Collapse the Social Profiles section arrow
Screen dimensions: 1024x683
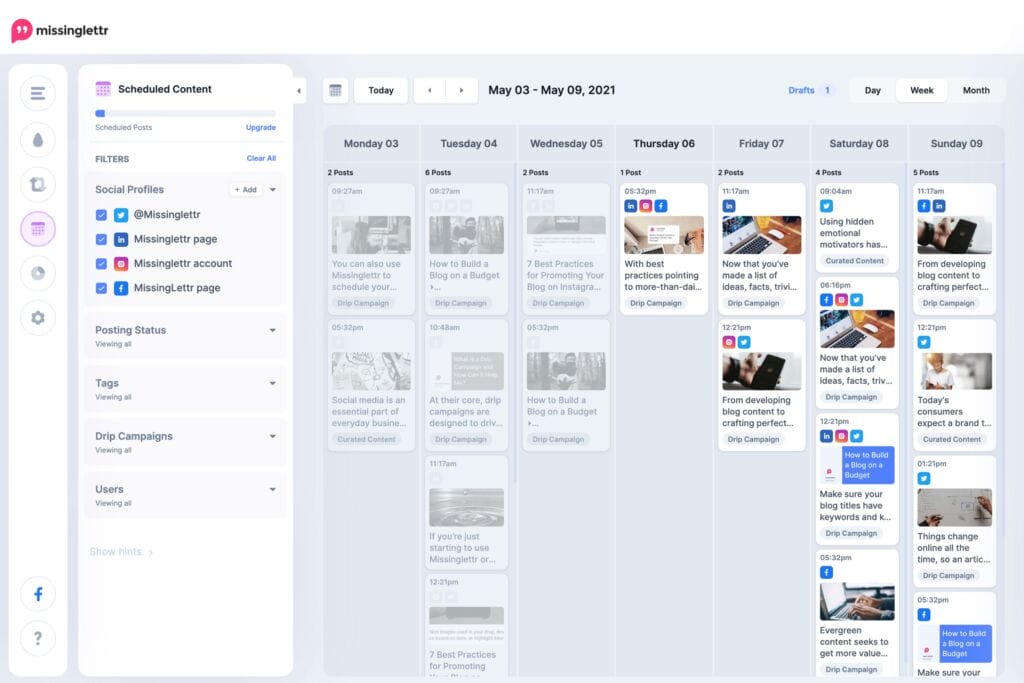tap(273, 189)
